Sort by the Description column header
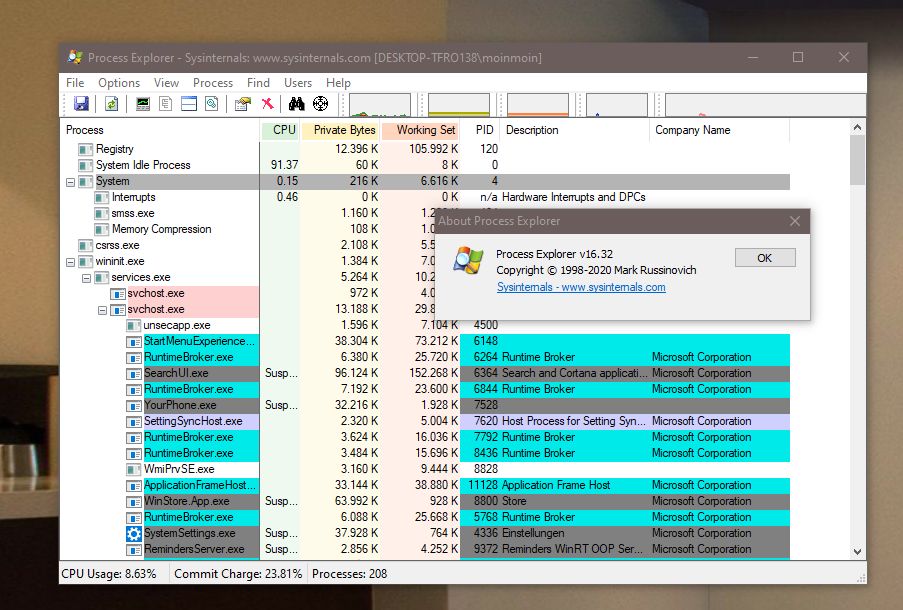 [x=575, y=130]
